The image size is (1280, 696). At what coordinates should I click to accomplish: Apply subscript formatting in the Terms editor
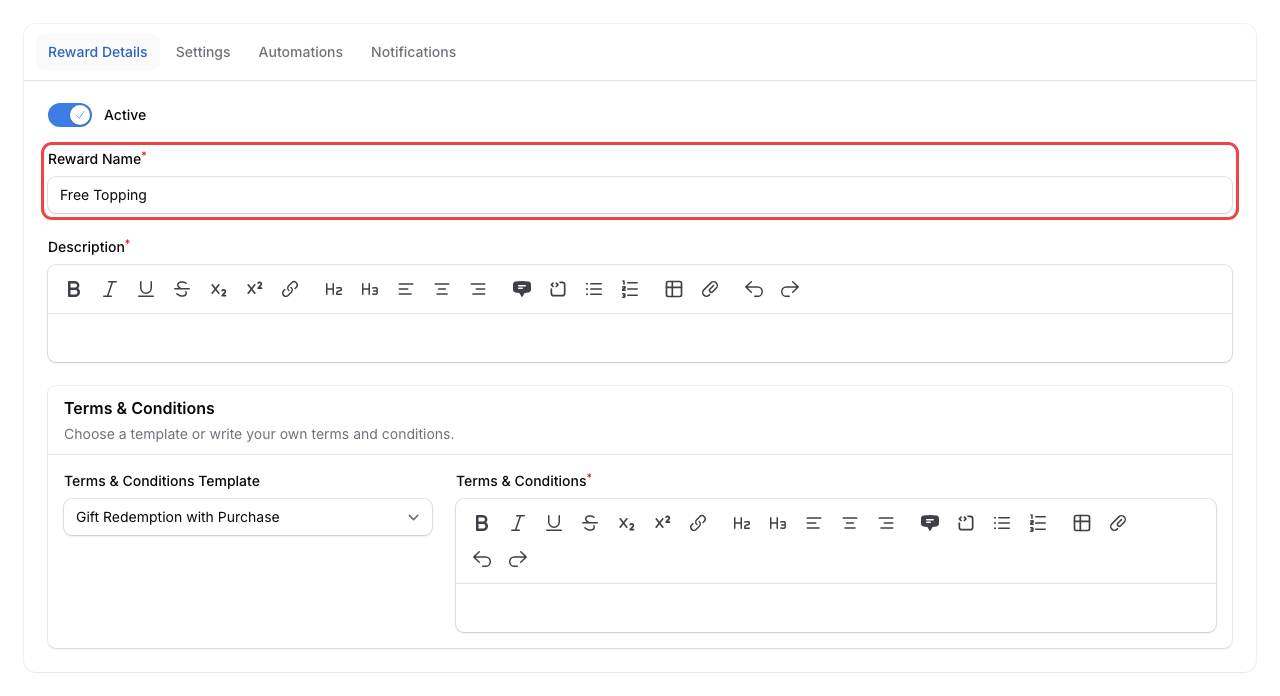point(625,522)
